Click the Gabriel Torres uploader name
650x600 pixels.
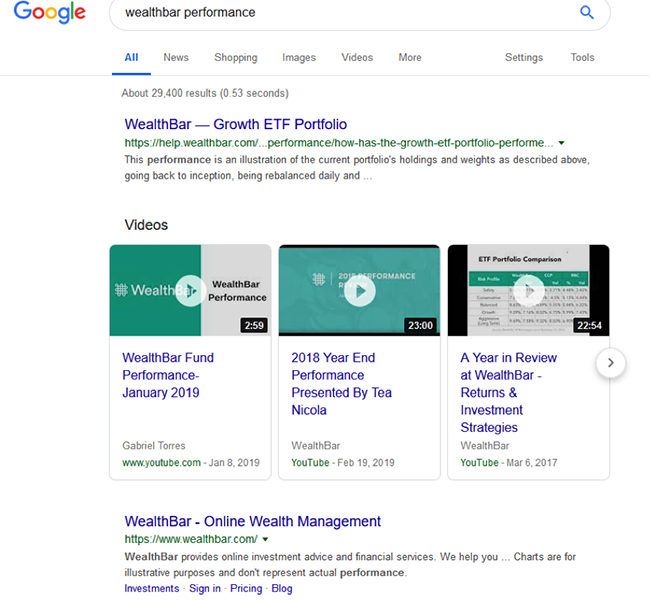click(x=154, y=446)
